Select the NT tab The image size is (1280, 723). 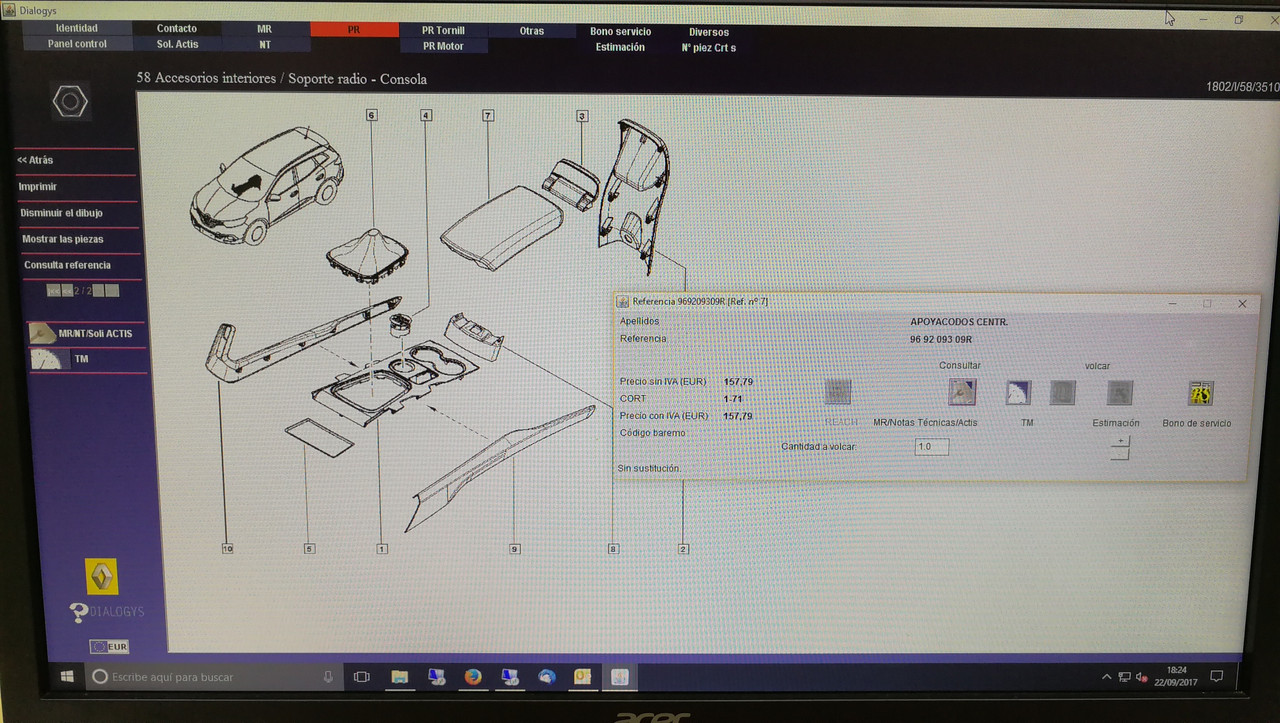(x=265, y=44)
